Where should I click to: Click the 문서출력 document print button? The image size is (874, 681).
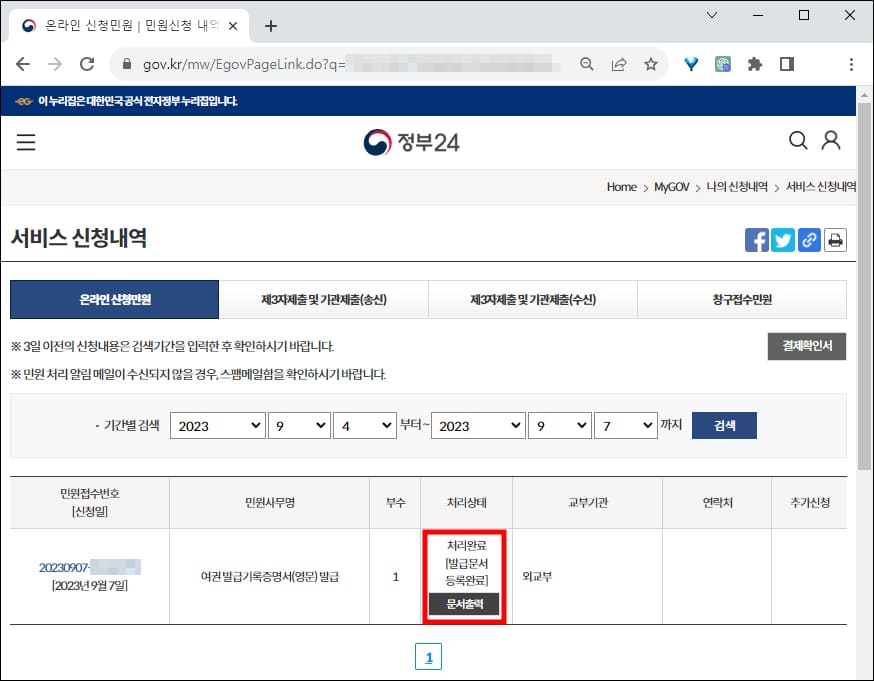pos(463,604)
